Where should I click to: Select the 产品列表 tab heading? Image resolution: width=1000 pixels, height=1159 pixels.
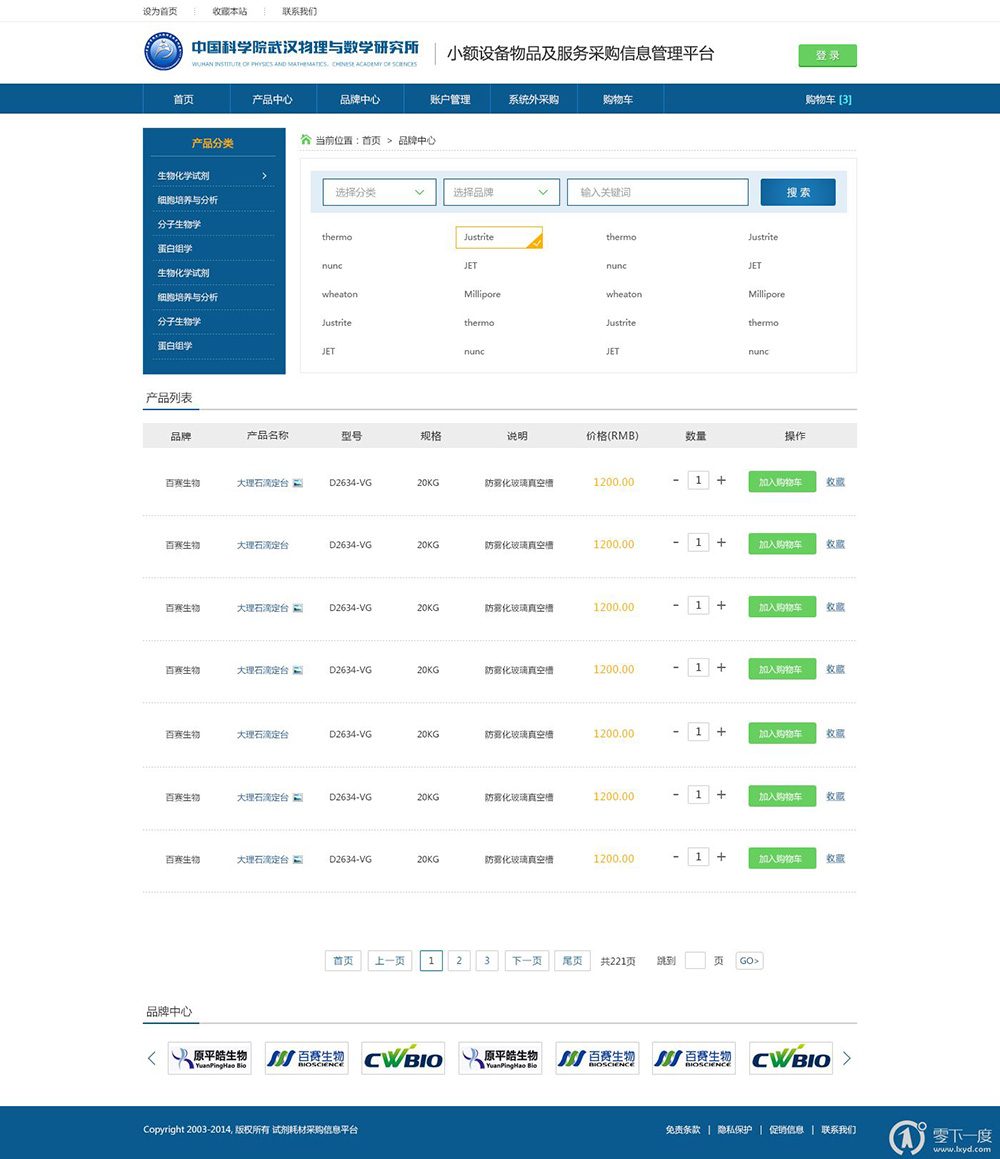click(169, 398)
